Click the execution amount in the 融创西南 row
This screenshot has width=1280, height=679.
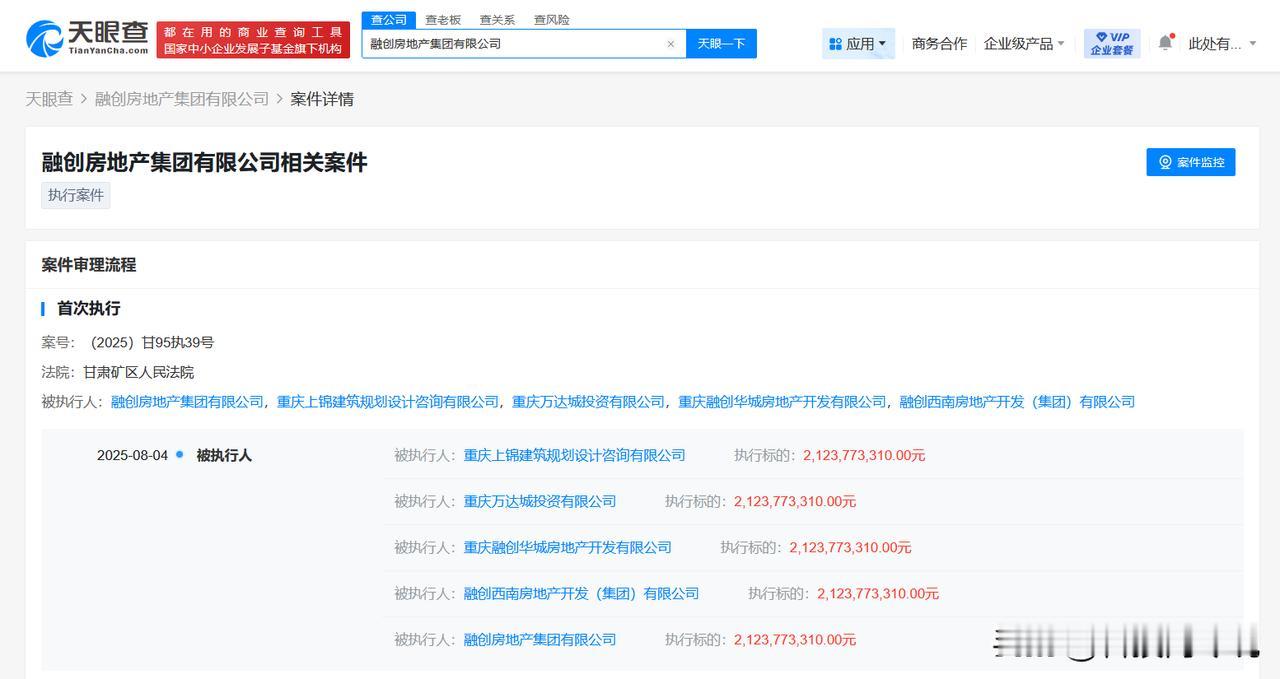[x=878, y=593]
